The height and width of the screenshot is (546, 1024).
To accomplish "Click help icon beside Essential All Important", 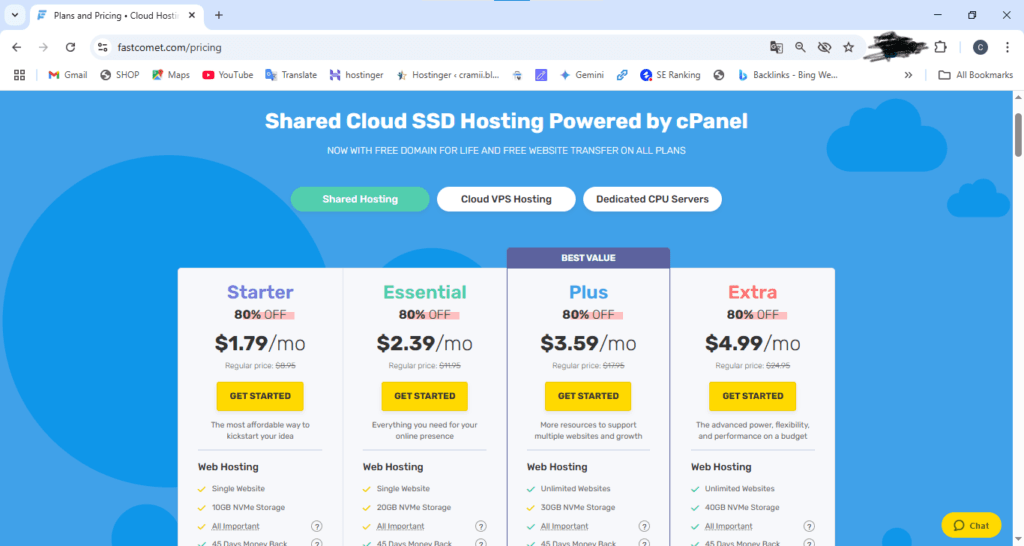I will coord(481,526).
